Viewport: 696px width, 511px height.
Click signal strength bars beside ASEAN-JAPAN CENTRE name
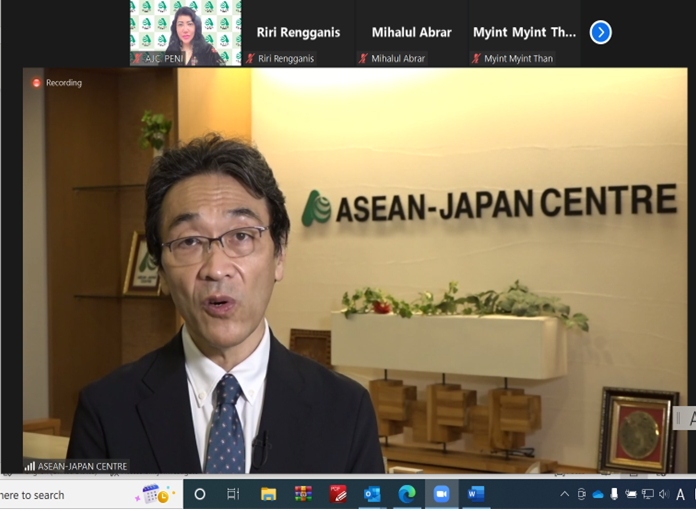[30, 466]
